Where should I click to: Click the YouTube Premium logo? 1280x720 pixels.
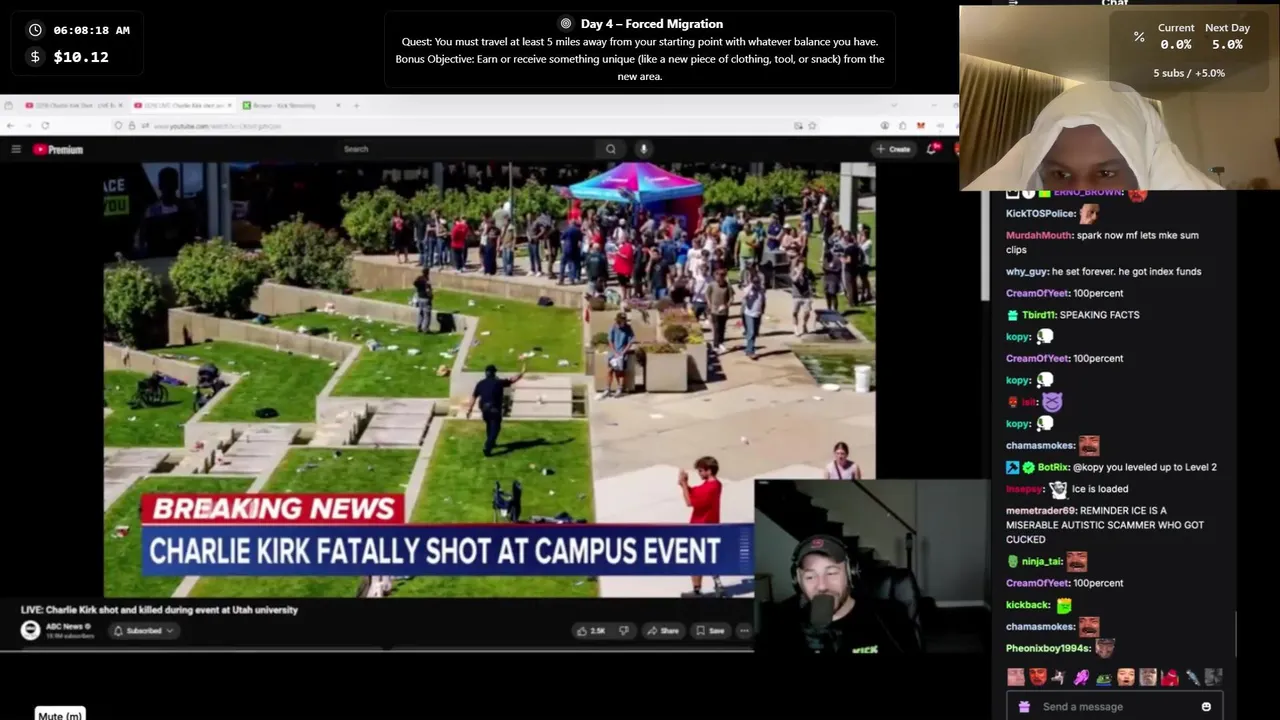click(x=58, y=149)
